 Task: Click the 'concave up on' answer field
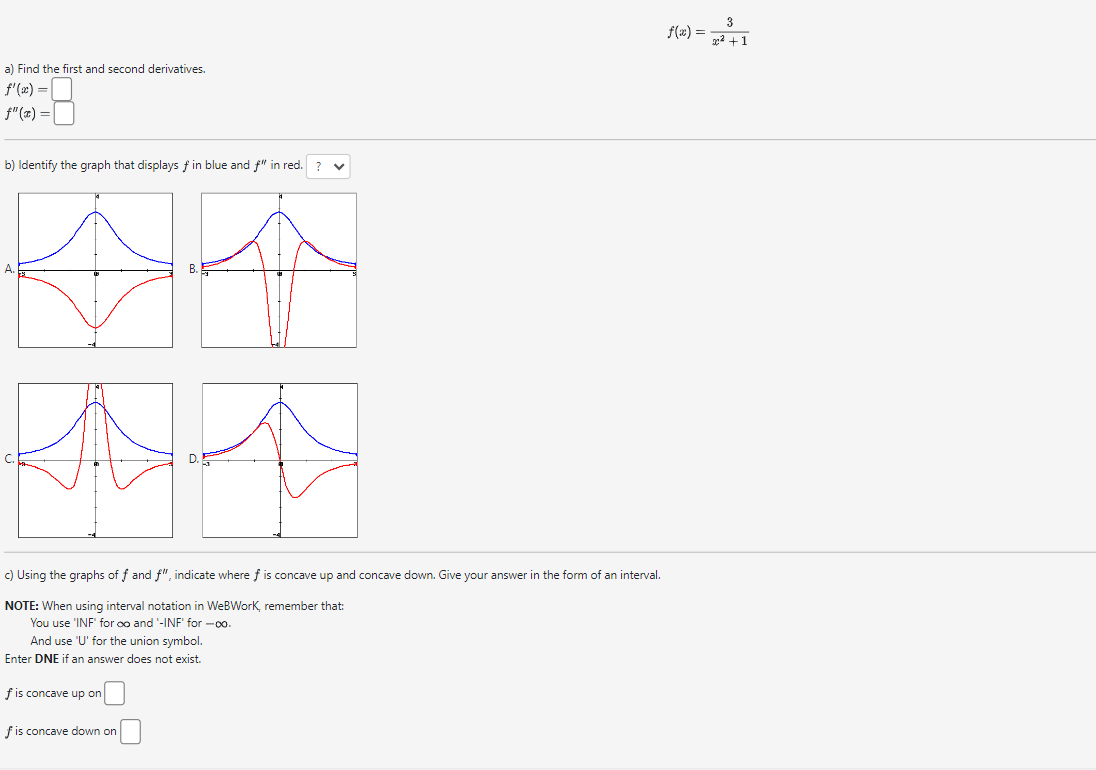click(x=114, y=692)
